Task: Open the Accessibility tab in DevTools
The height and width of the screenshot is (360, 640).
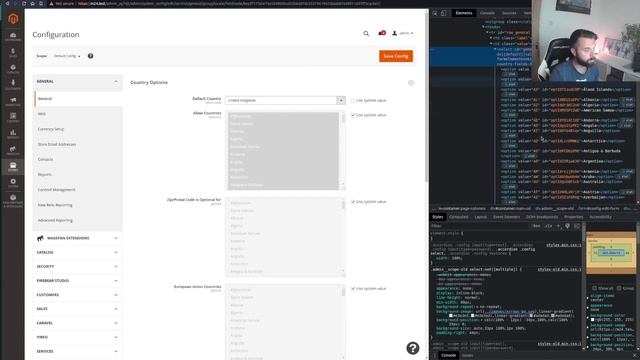Action: click(600, 217)
